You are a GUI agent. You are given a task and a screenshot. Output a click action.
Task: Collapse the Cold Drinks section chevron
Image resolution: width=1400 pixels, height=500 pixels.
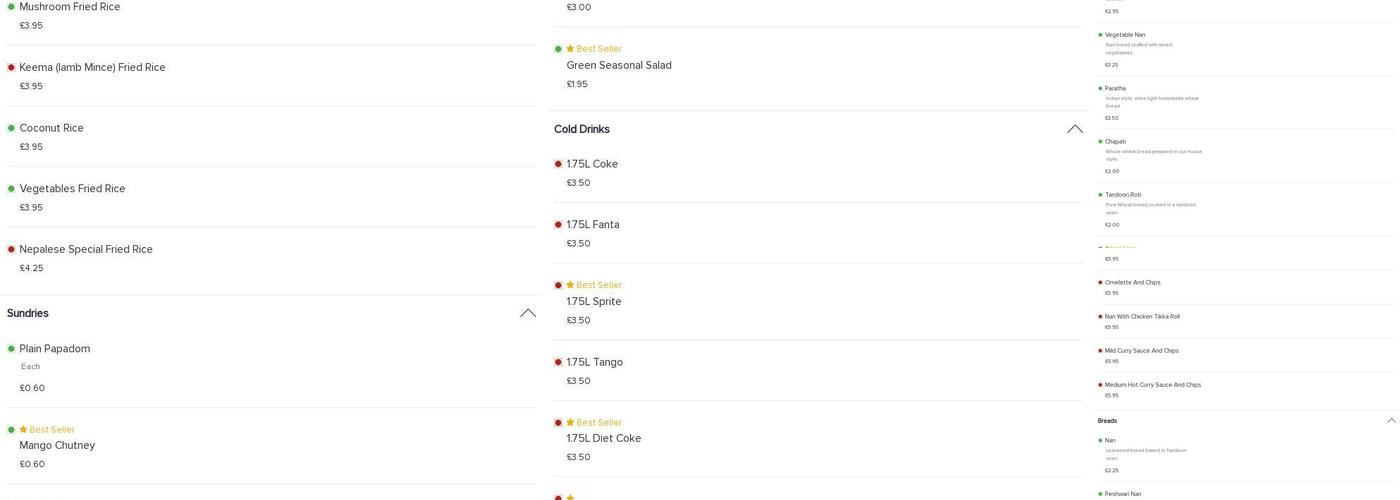(1075, 129)
